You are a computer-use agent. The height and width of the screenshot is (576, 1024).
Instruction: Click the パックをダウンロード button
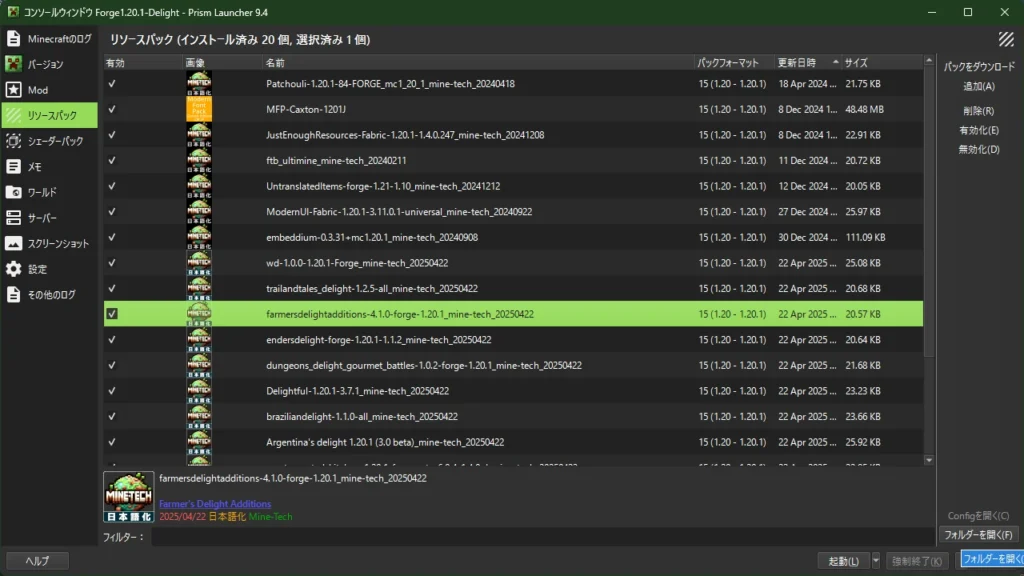[979, 67]
